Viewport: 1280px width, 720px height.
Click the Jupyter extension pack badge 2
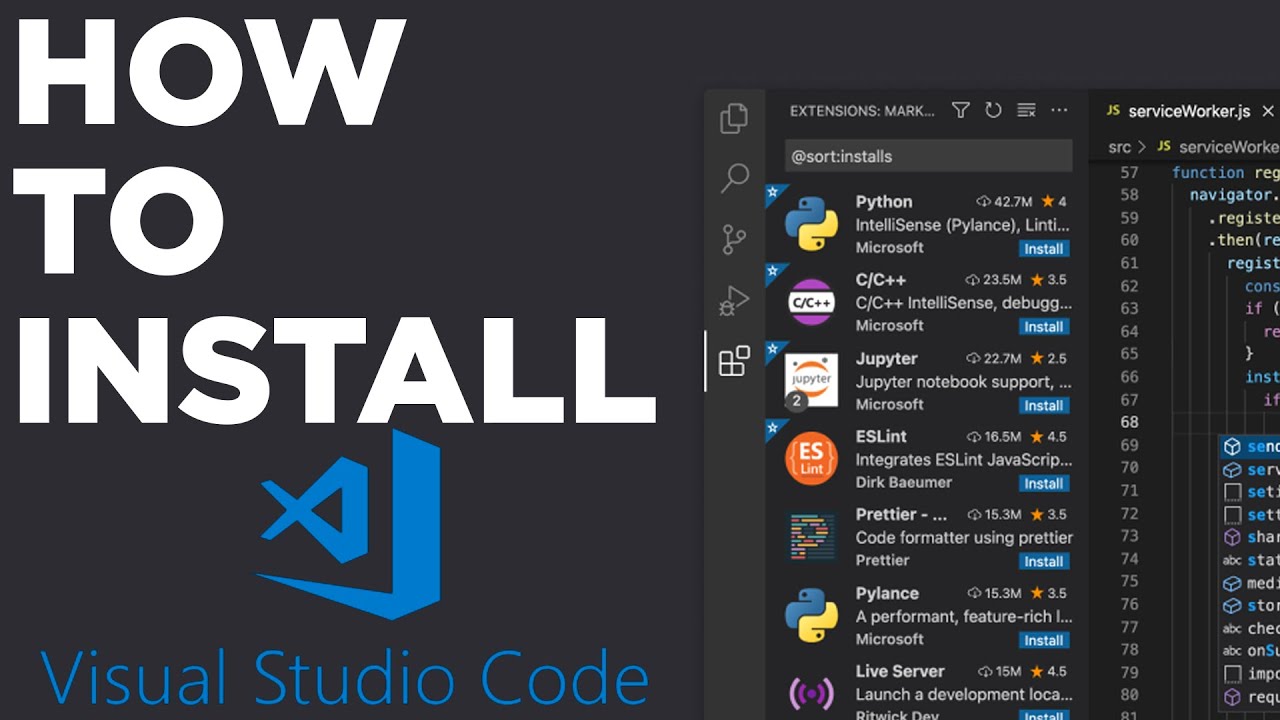pyautogui.click(x=797, y=401)
